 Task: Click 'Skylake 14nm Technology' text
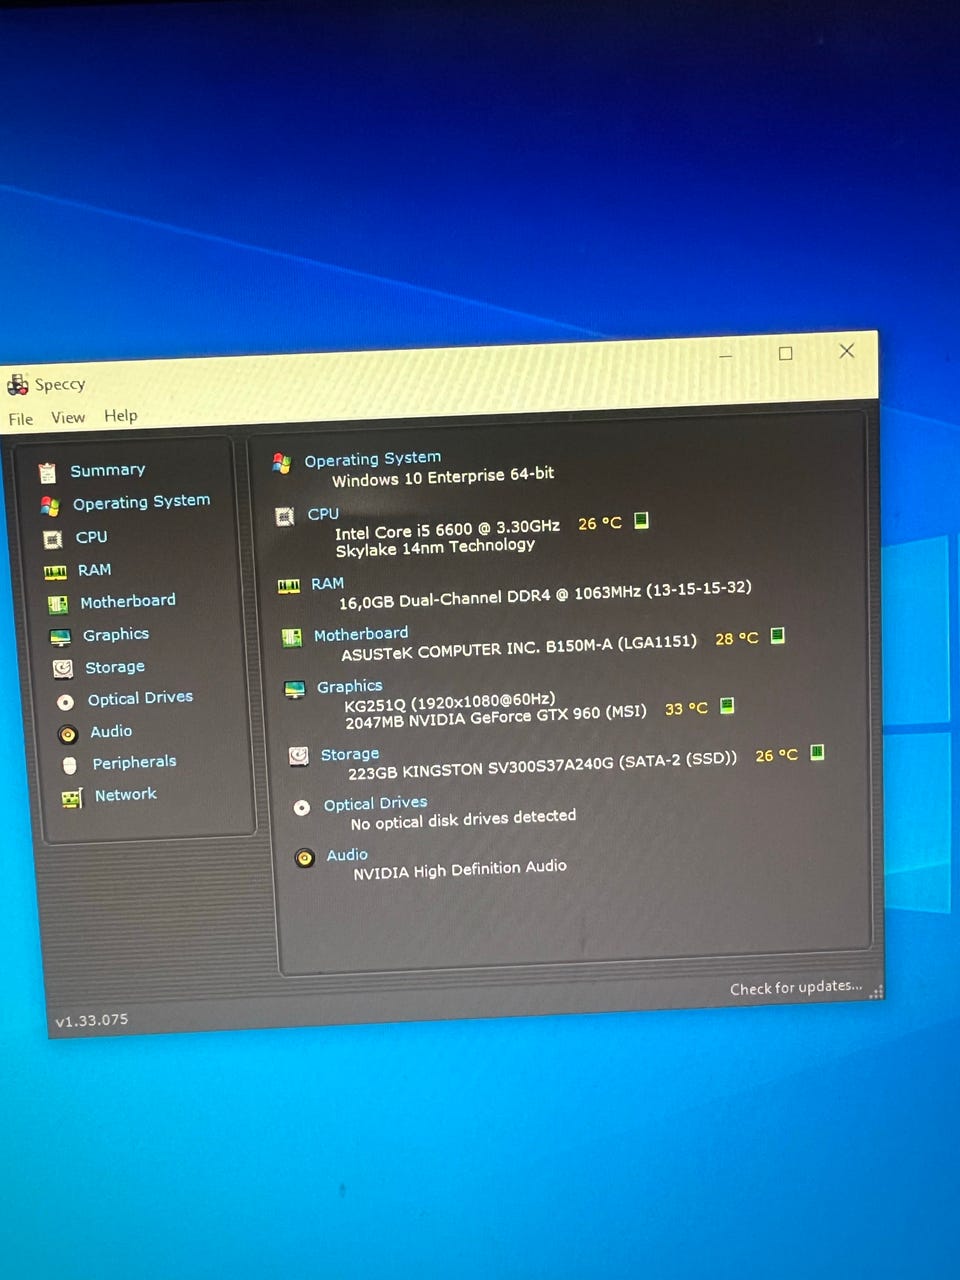[435, 548]
